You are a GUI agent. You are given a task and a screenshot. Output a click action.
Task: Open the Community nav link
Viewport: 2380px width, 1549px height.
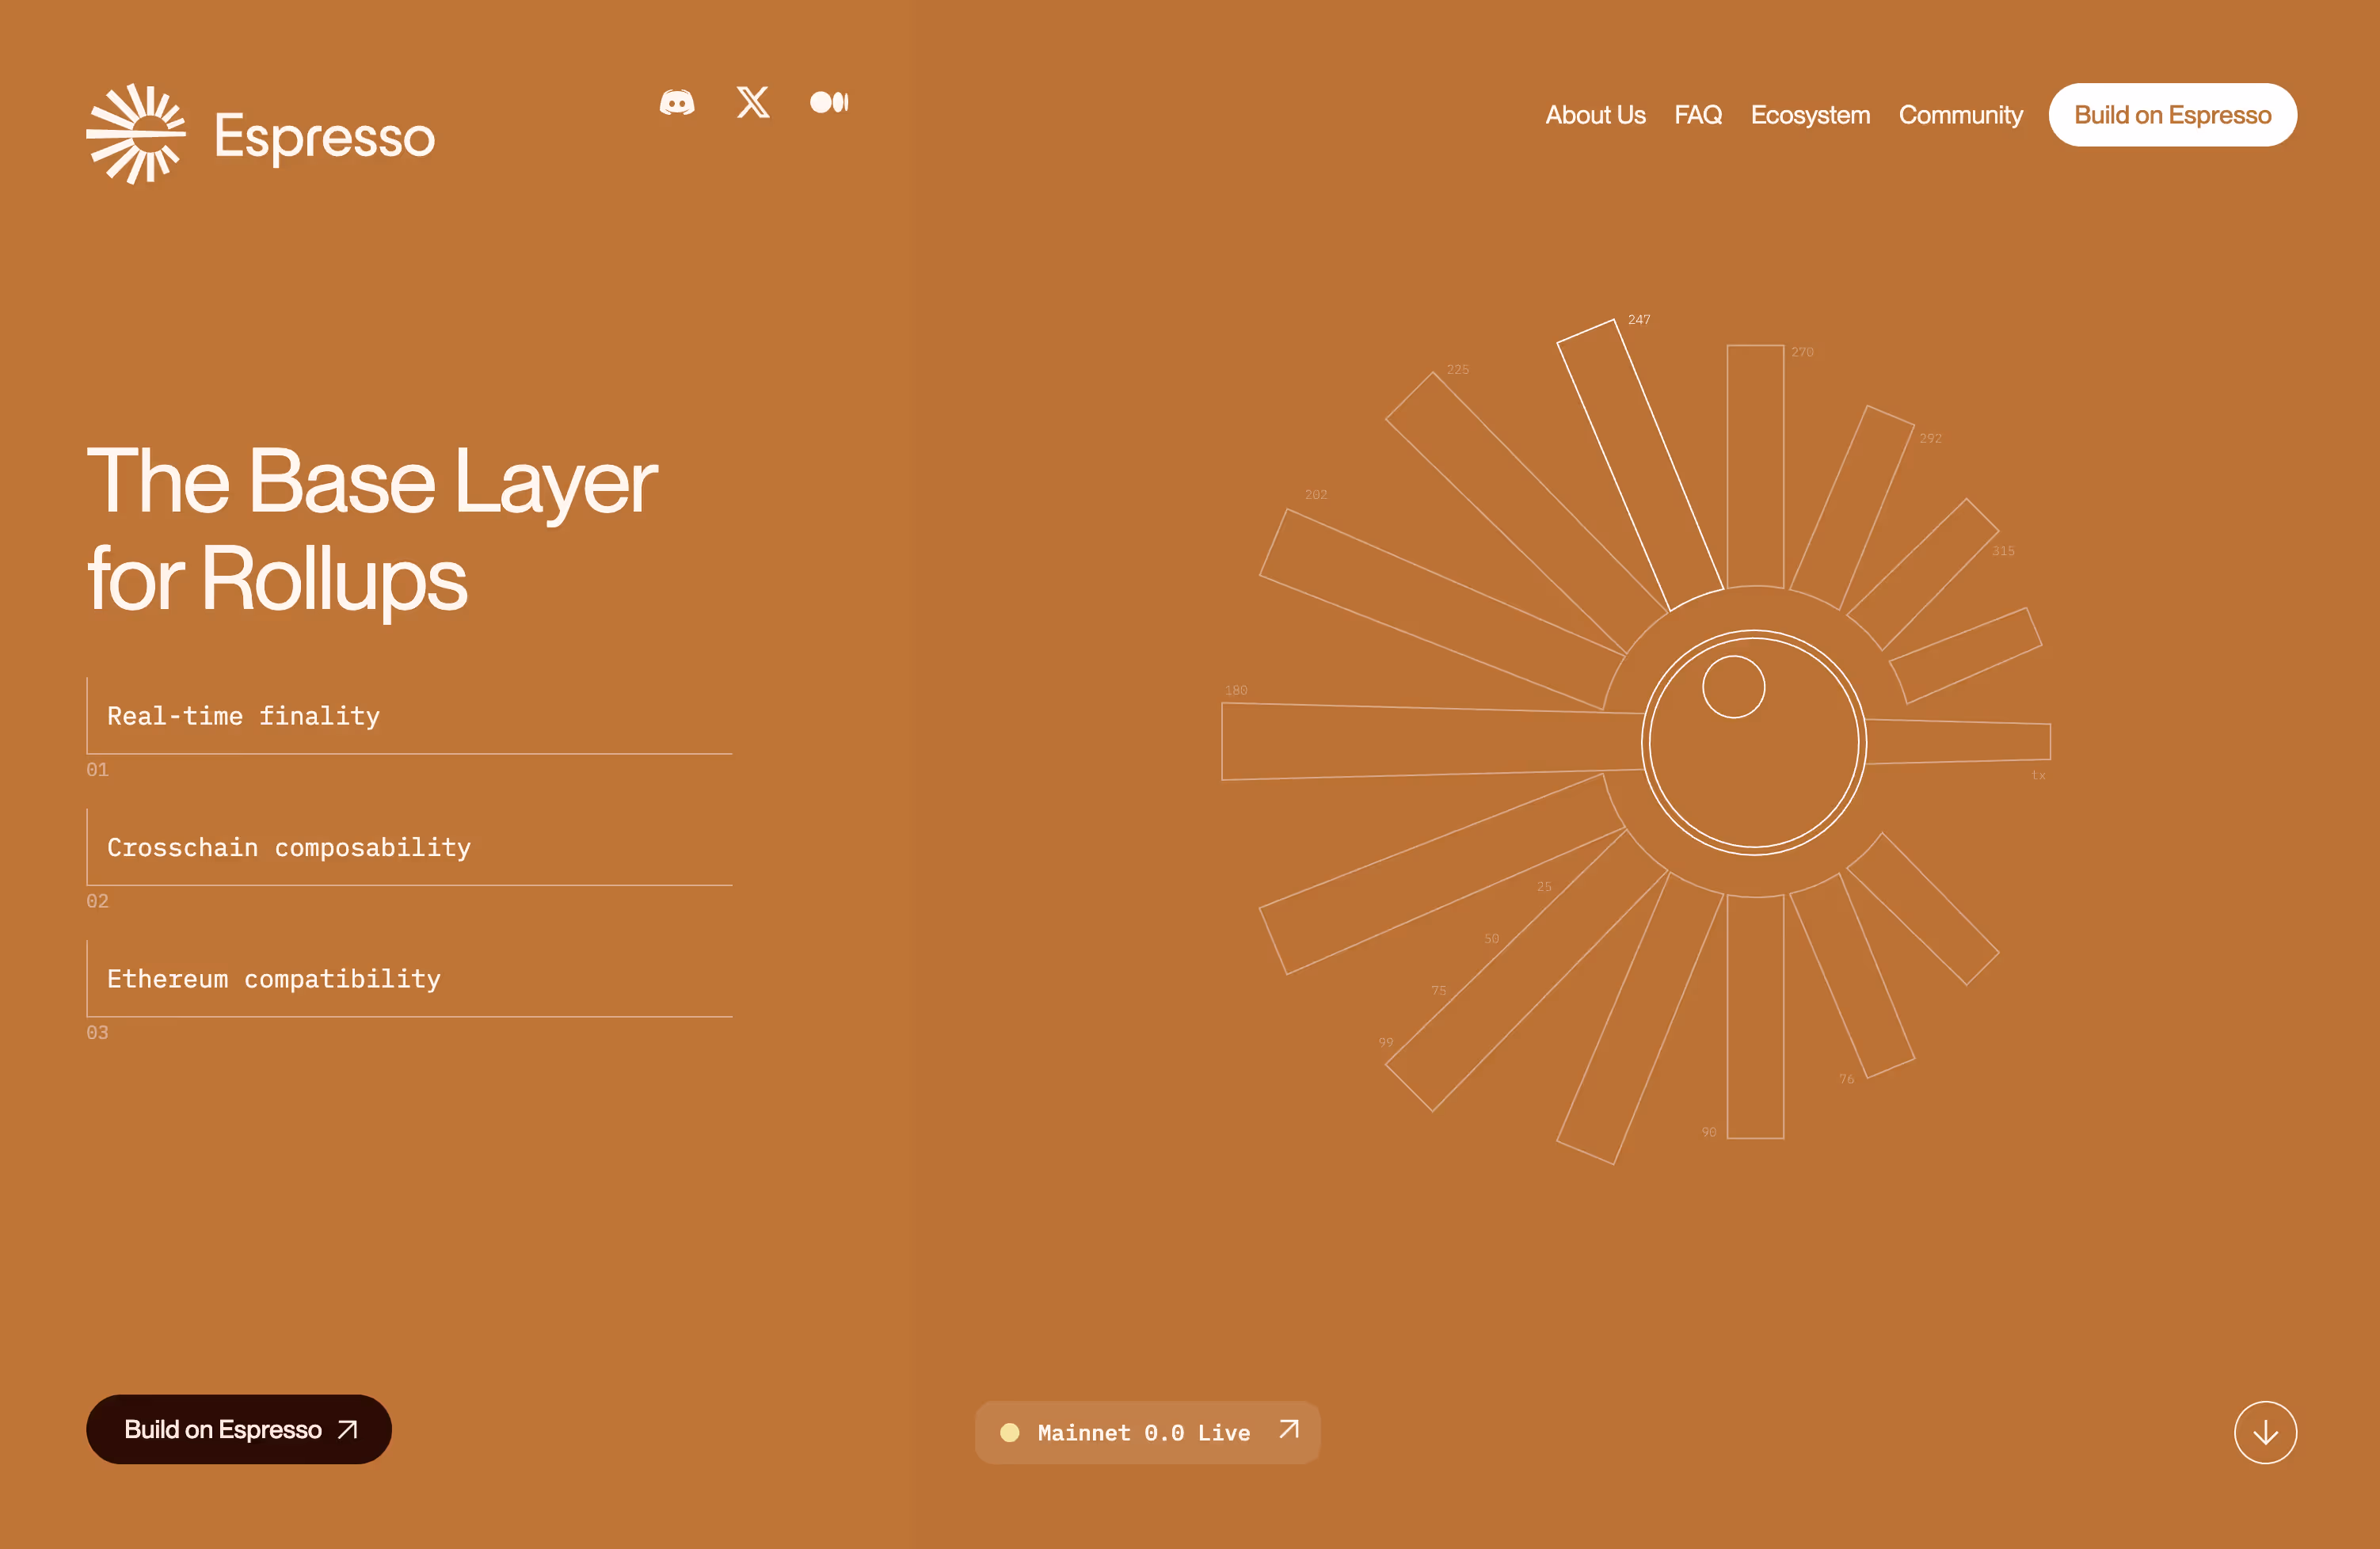1960,115
